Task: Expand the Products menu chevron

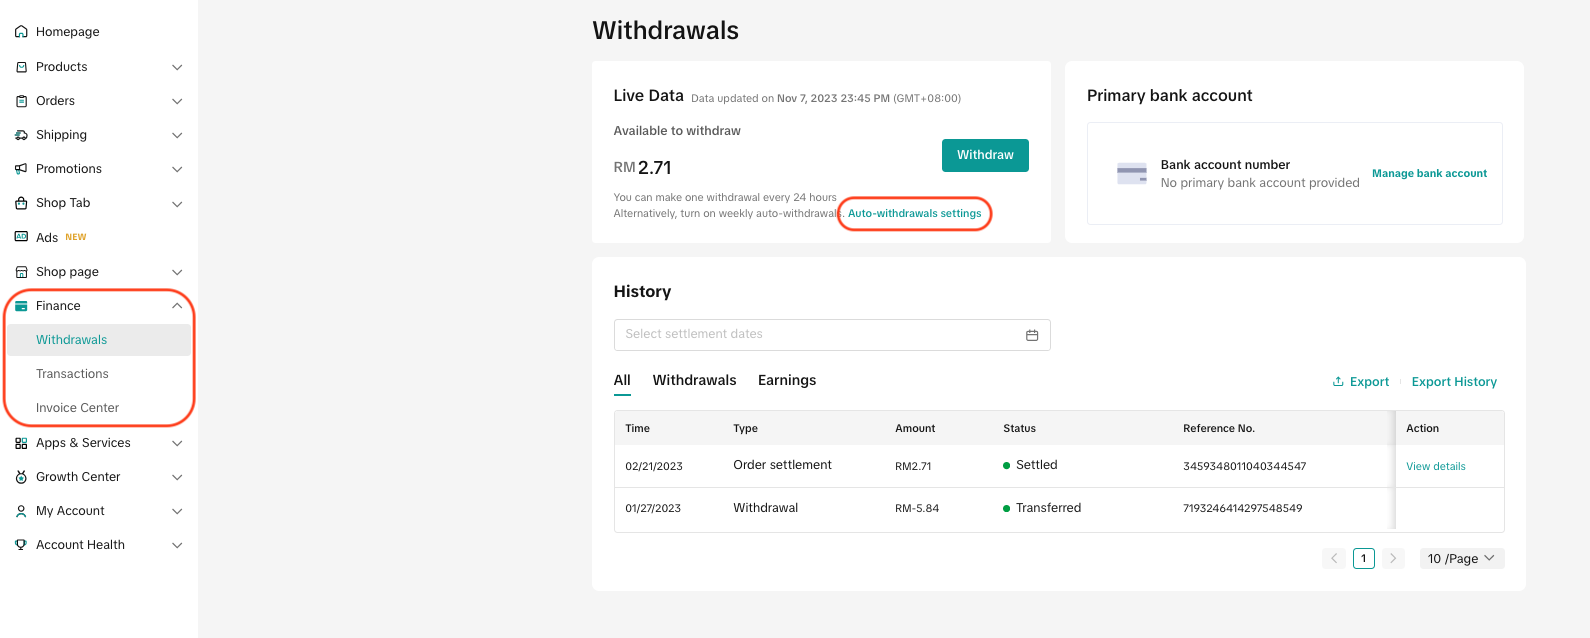Action: 177,67
